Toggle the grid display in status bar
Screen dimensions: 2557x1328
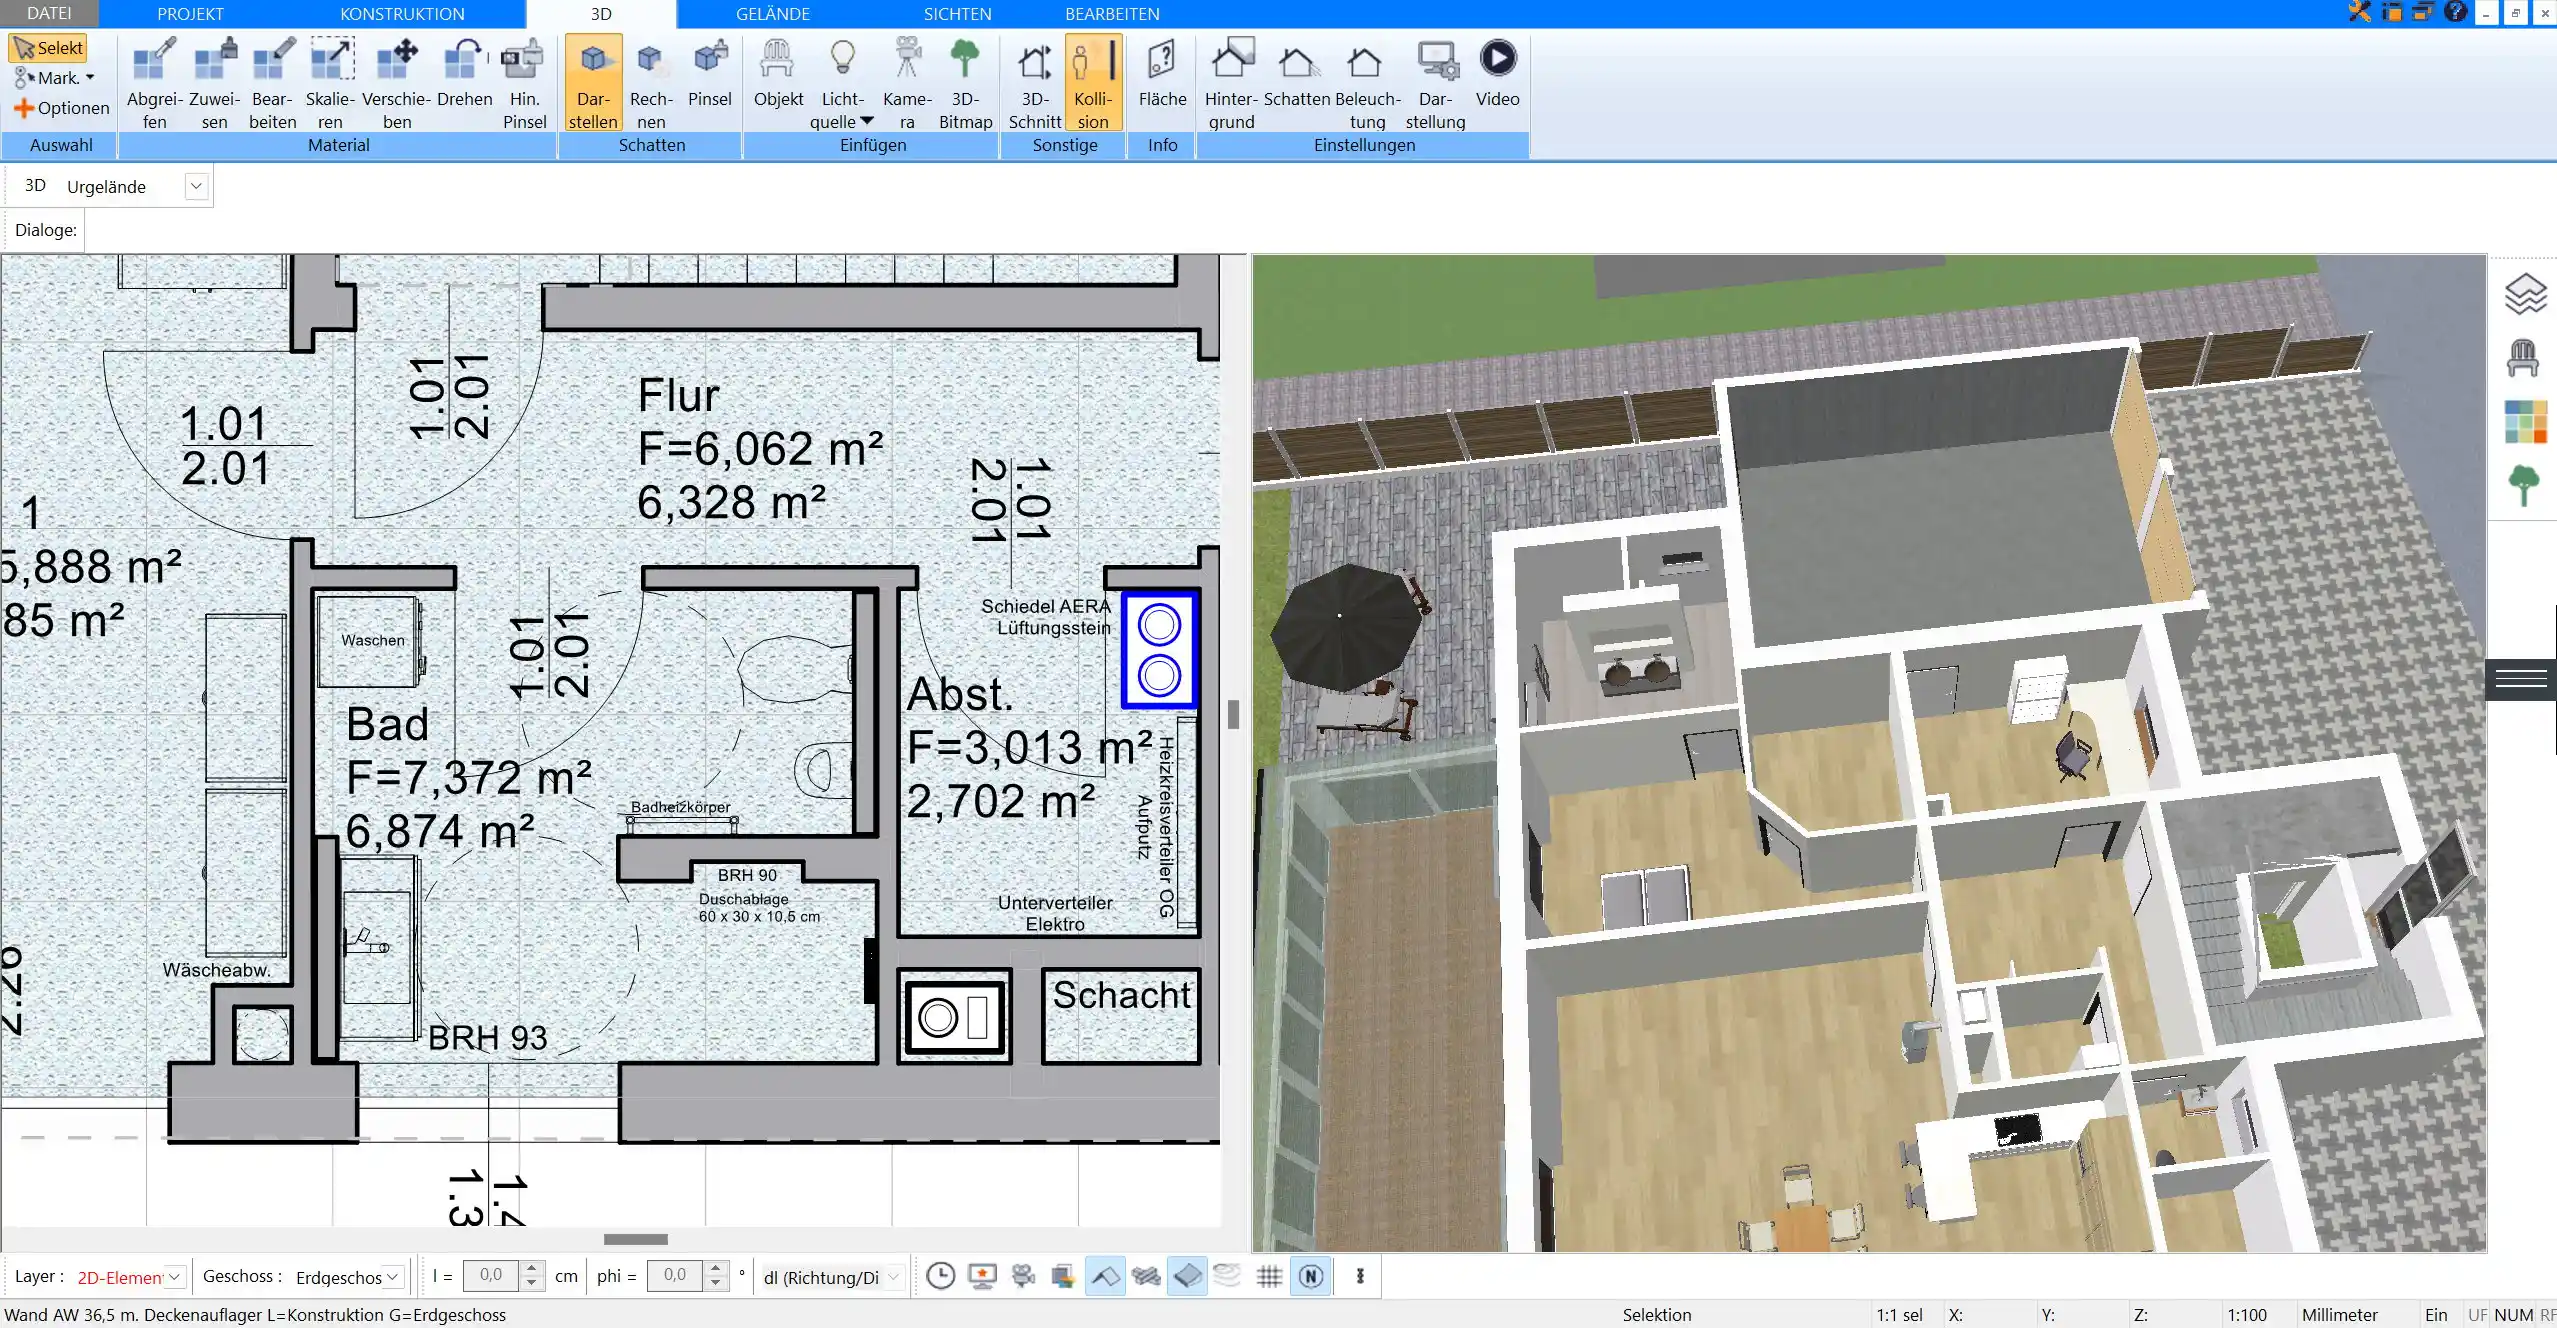(1268, 1276)
